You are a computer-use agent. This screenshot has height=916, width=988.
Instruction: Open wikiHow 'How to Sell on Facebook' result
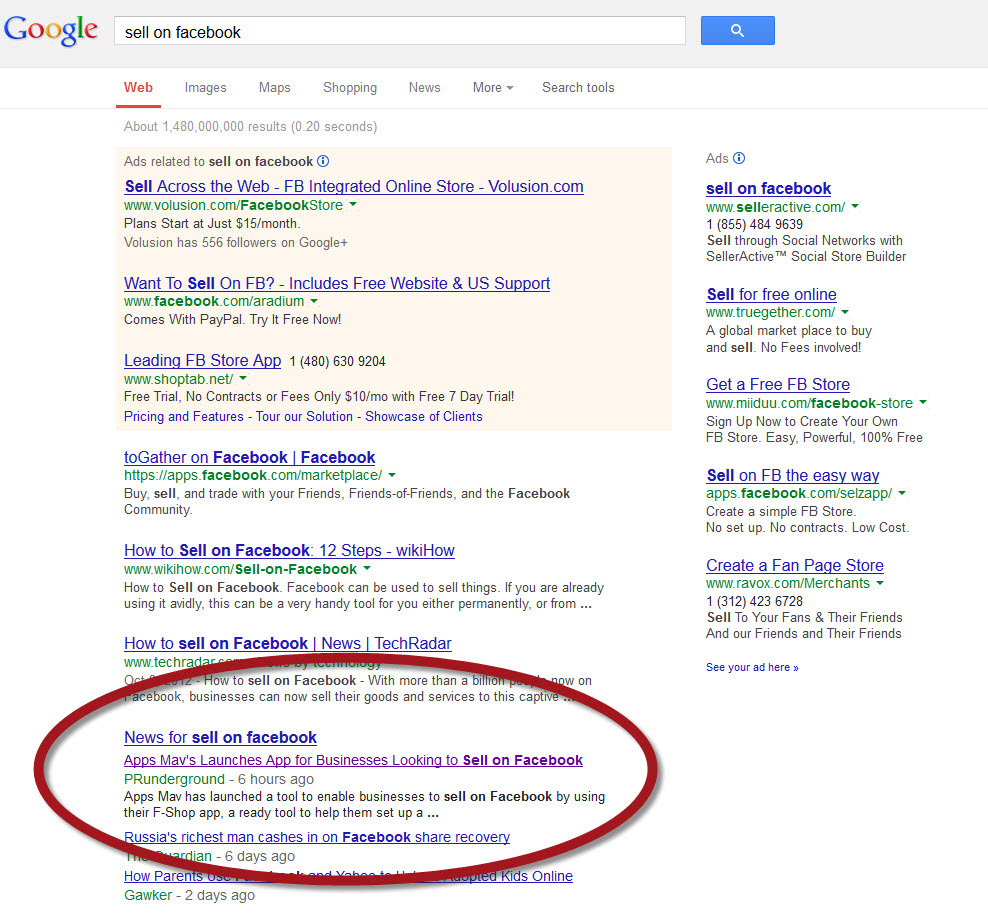click(x=289, y=551)
